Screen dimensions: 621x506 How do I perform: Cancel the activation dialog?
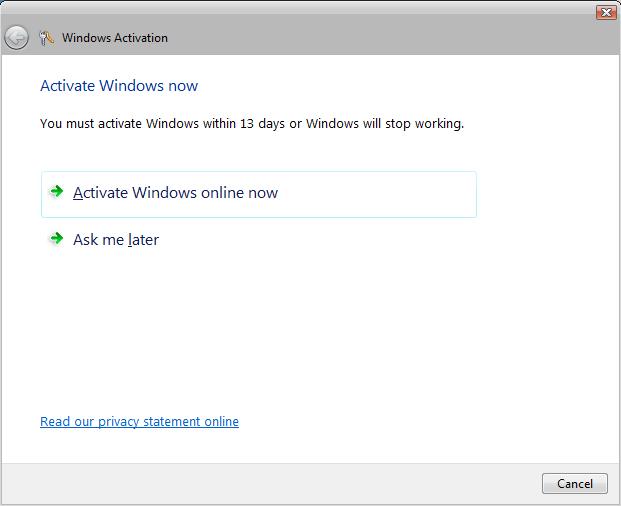click(x=575, y=483)
